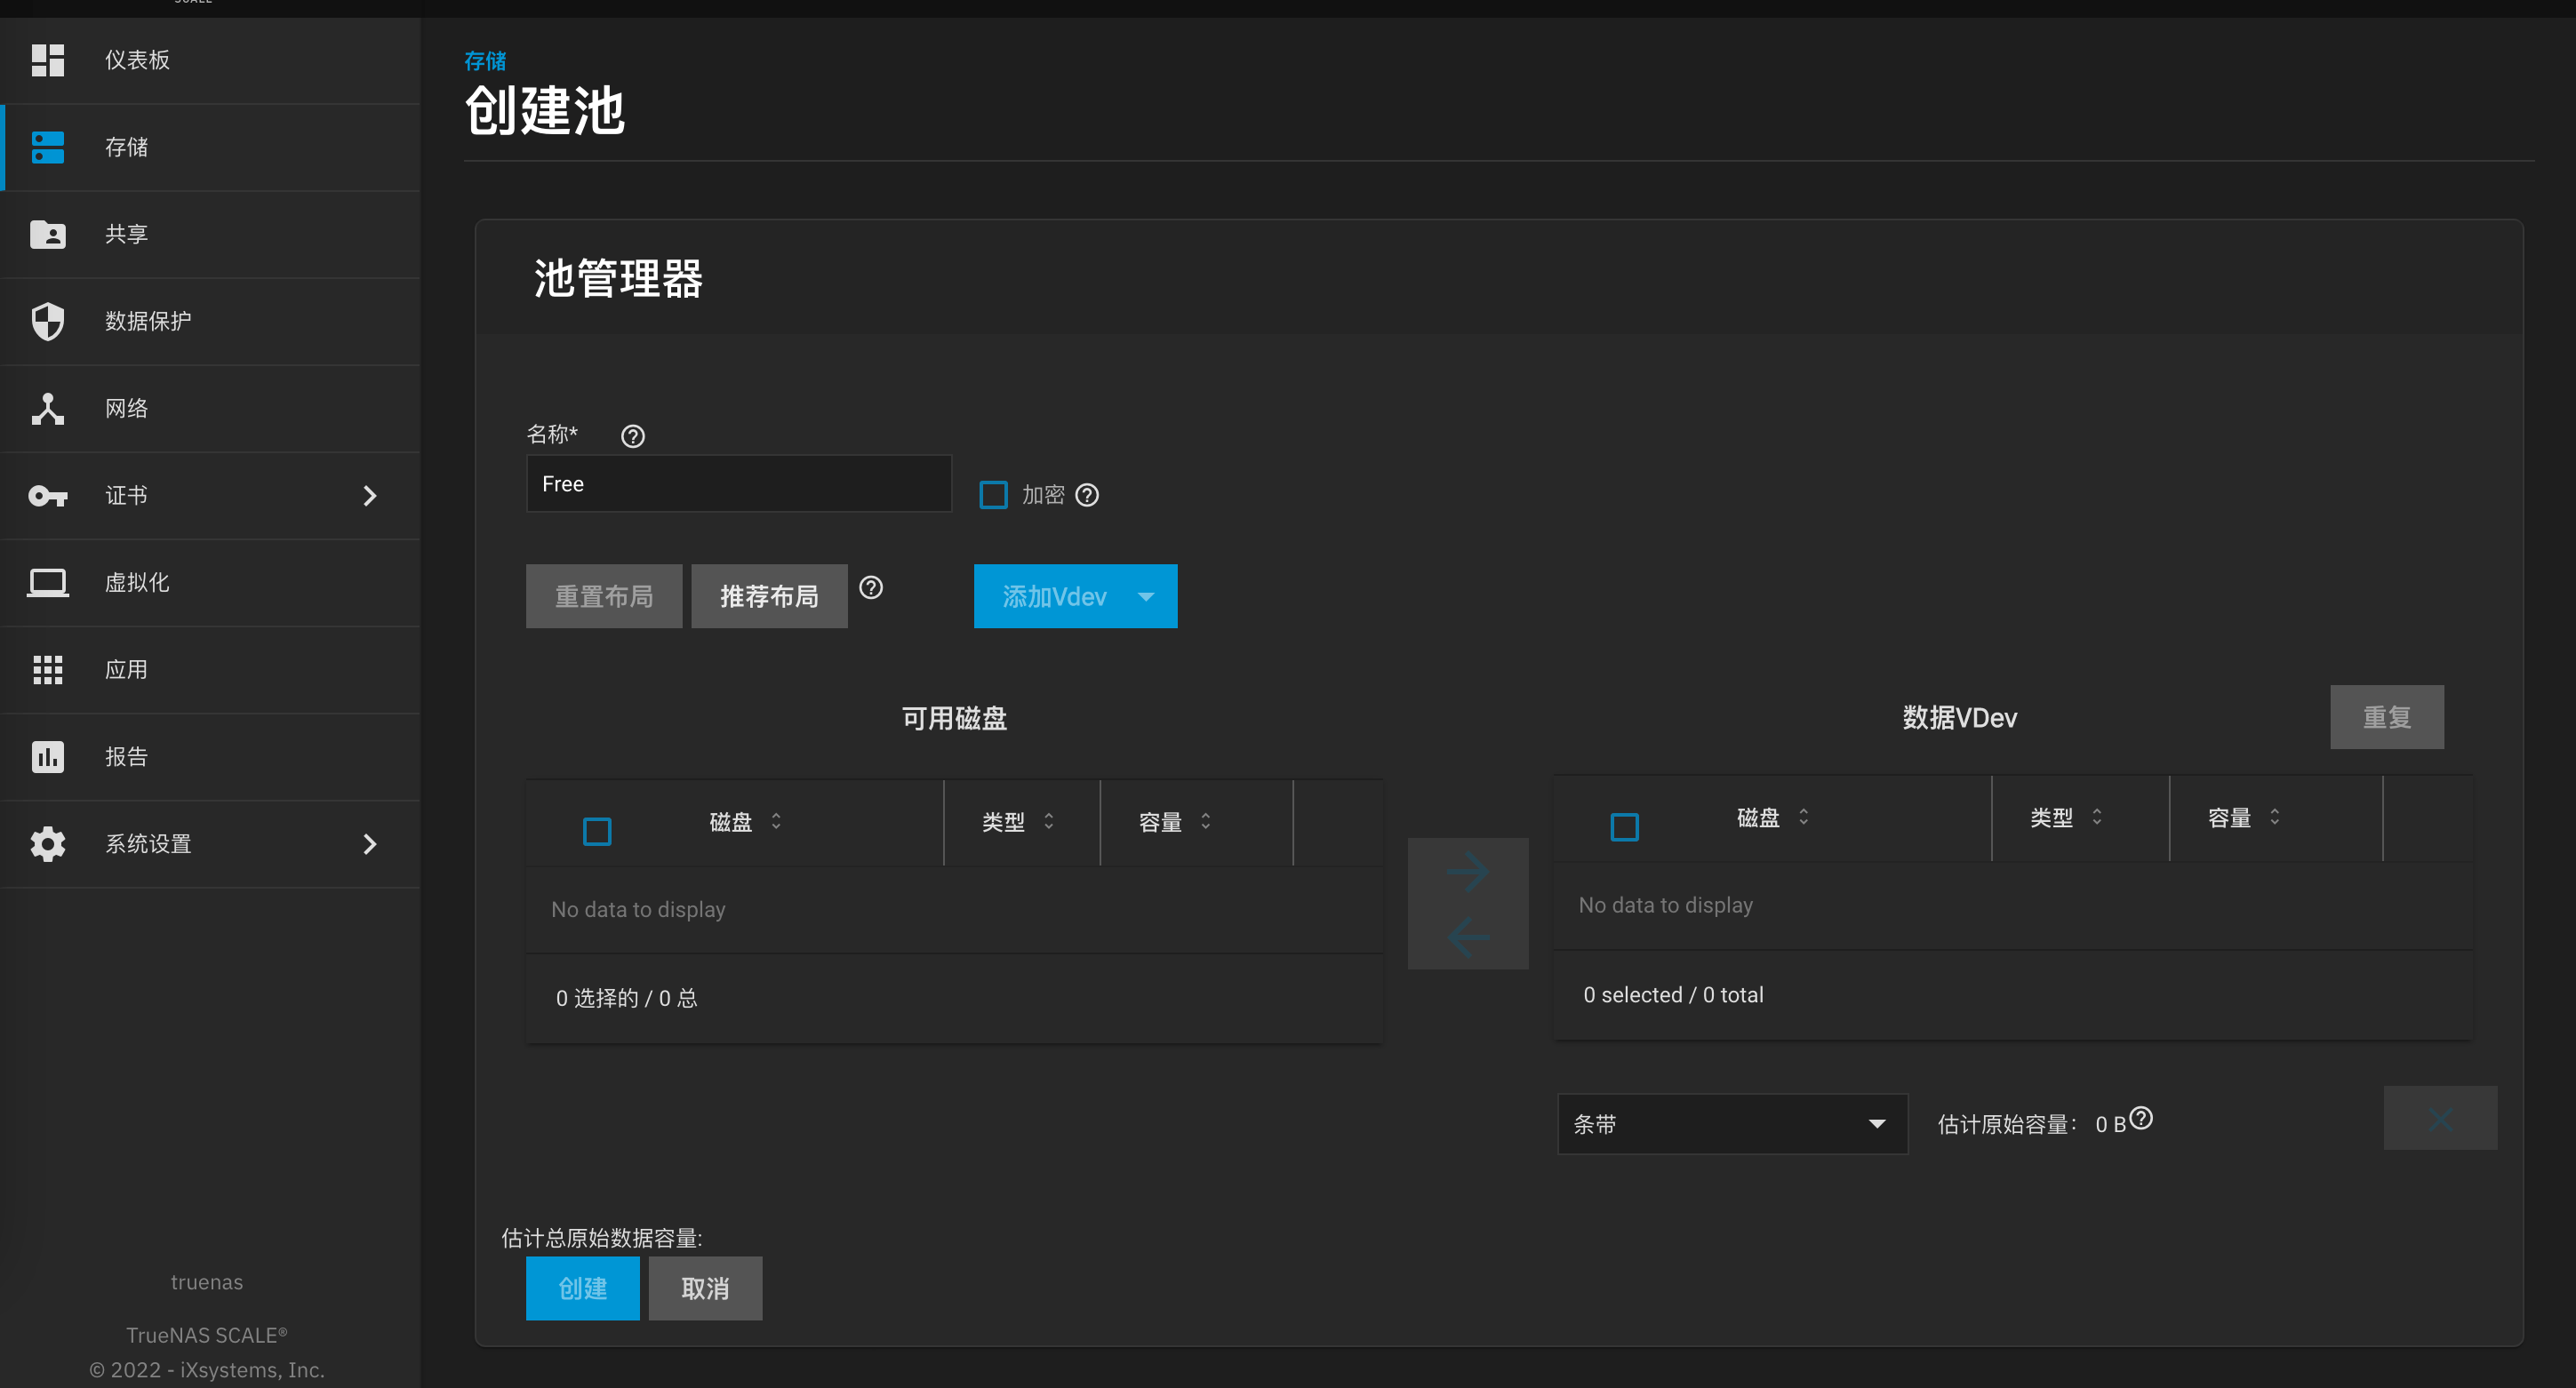2576x1388 pixels.
Task: Select all disks checkbox in 可用磁盘 table
Action: pos(597,831)
